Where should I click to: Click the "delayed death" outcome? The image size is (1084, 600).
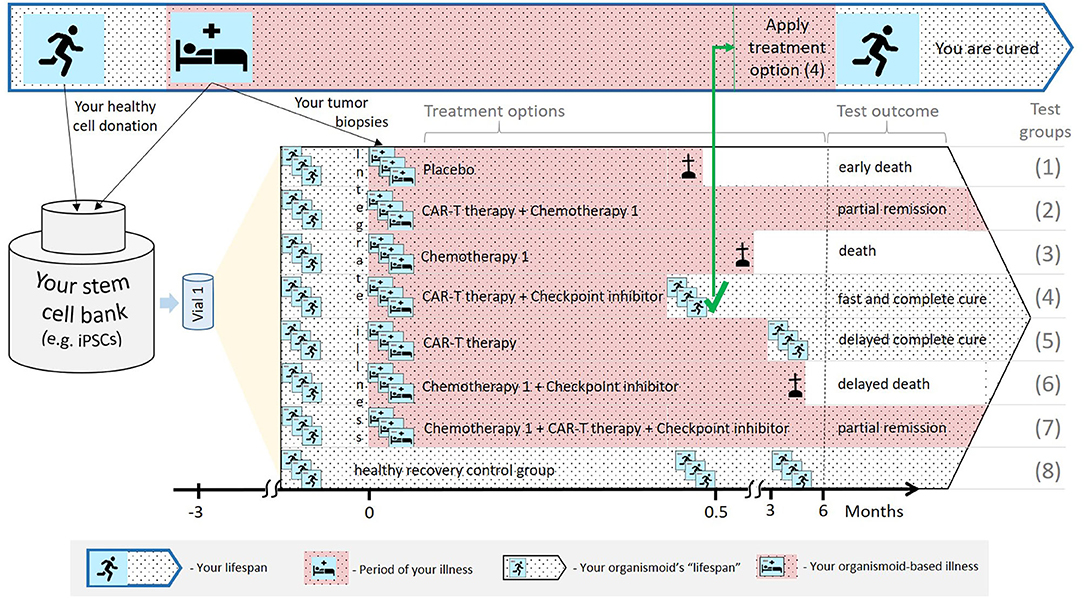coord(884,384)
